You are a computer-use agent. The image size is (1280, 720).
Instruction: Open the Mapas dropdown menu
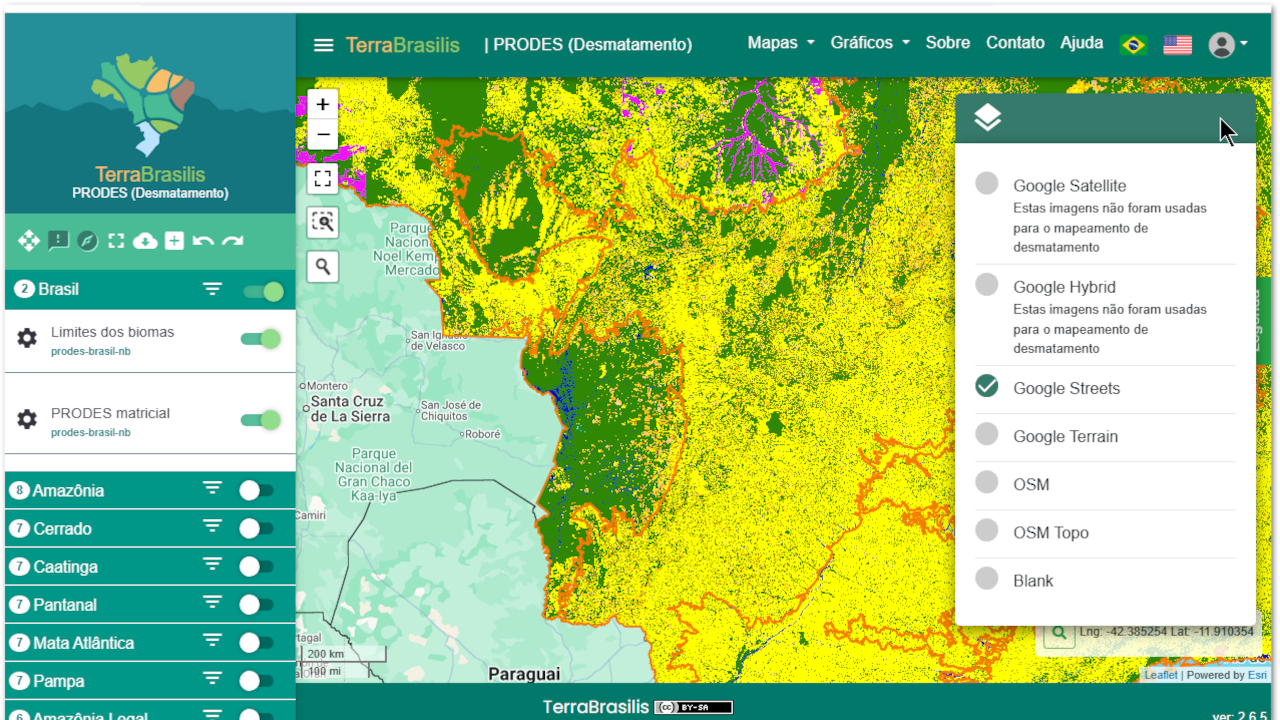pyautogui.click(x=781, y=43)
